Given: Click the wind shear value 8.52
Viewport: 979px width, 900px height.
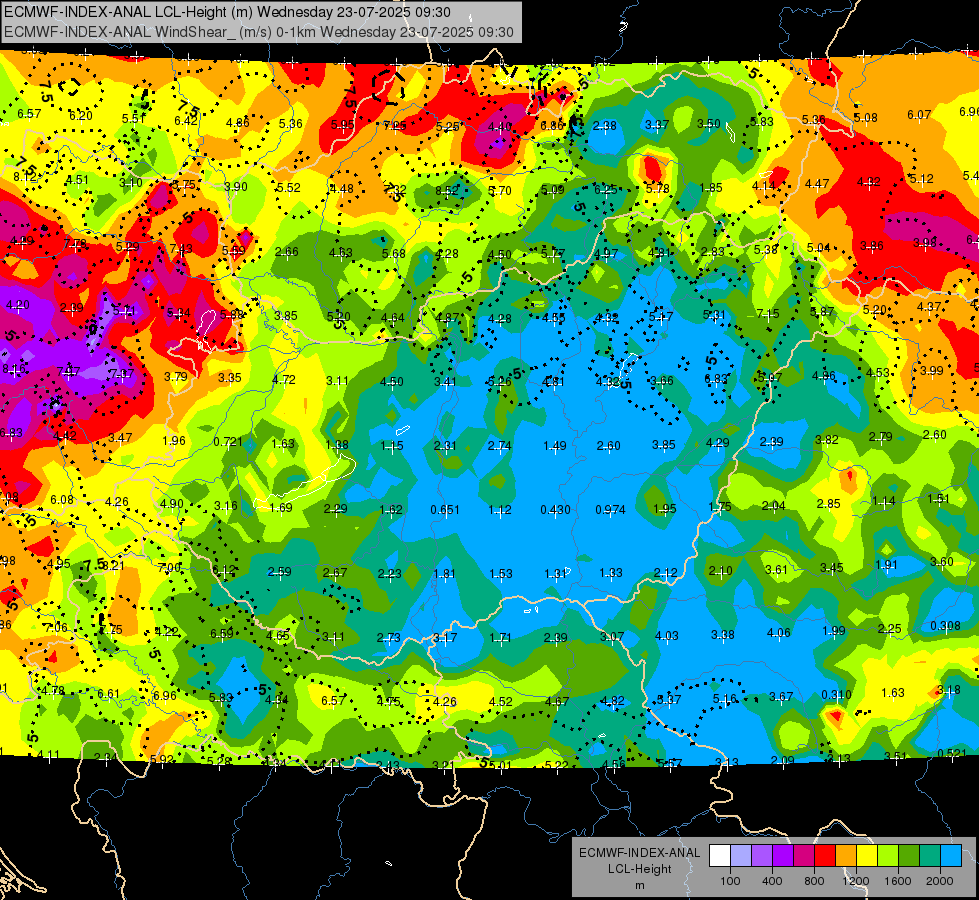Looking at the screenshot, I should pos(446,190).
